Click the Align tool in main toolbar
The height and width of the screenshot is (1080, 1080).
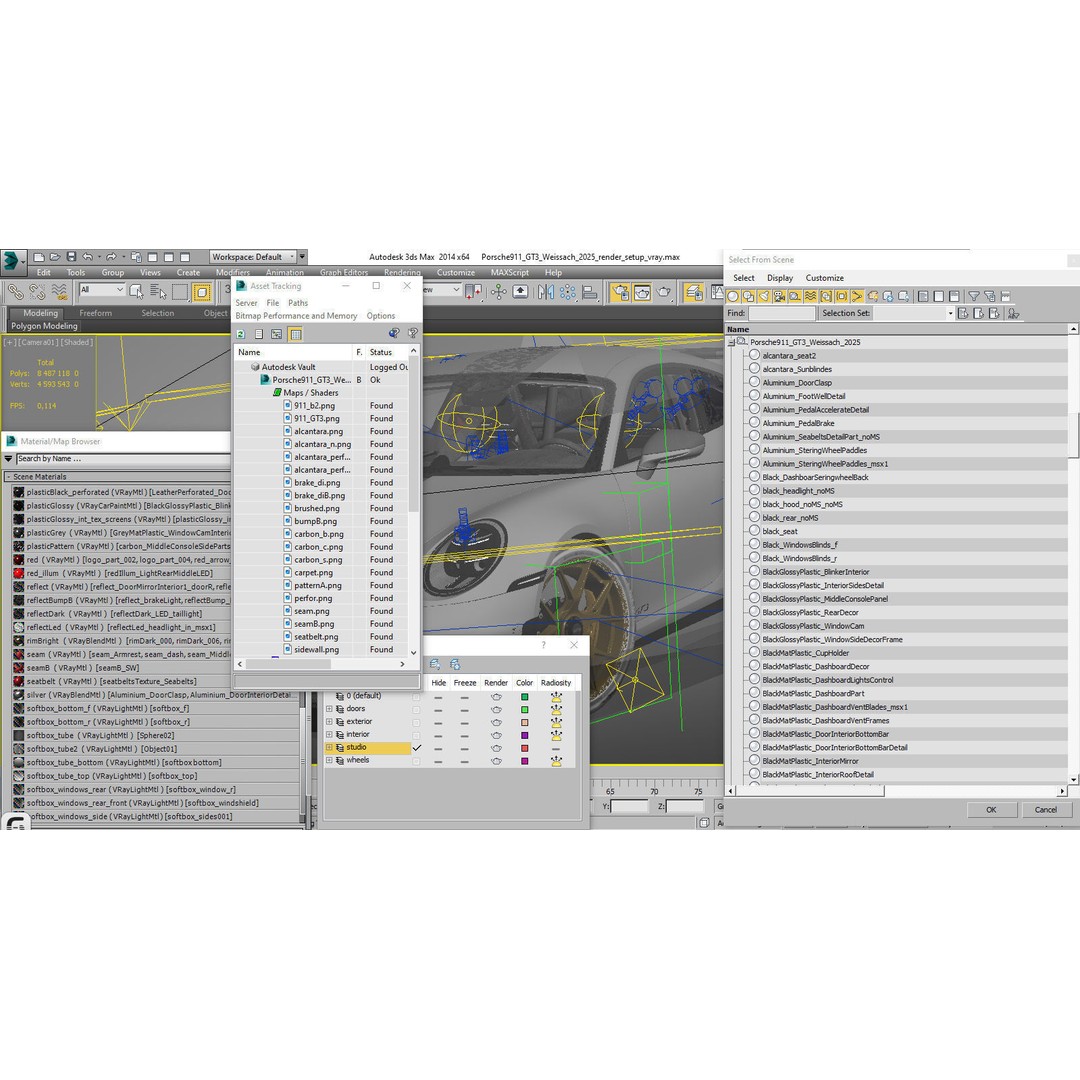(x=589, y=292)
